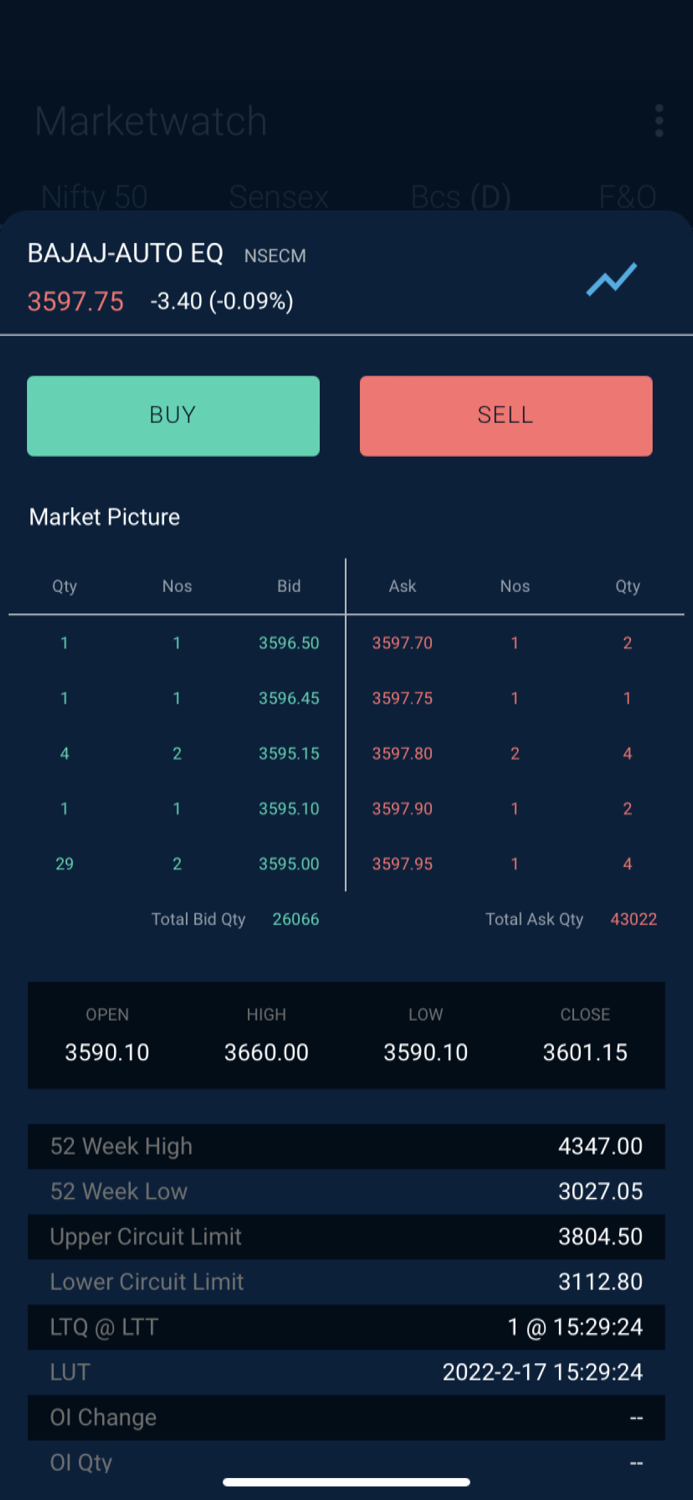Tap the current price 3597.75
The height and width of the screenshot is (1500, 693).
pyautogui.click(x=75, y=300)
